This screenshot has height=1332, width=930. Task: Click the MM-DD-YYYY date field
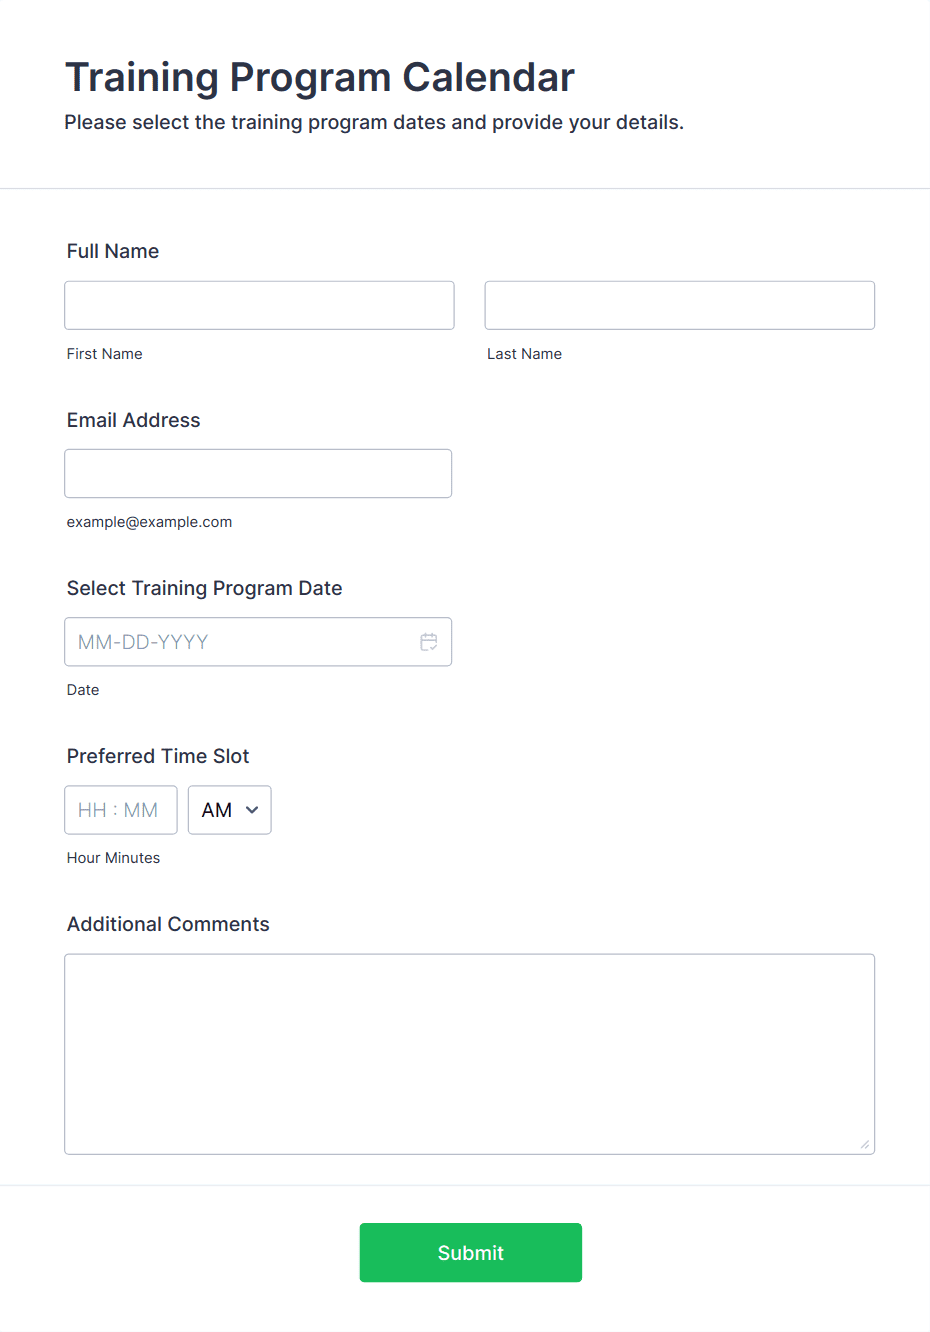click(x=240, y=642)
